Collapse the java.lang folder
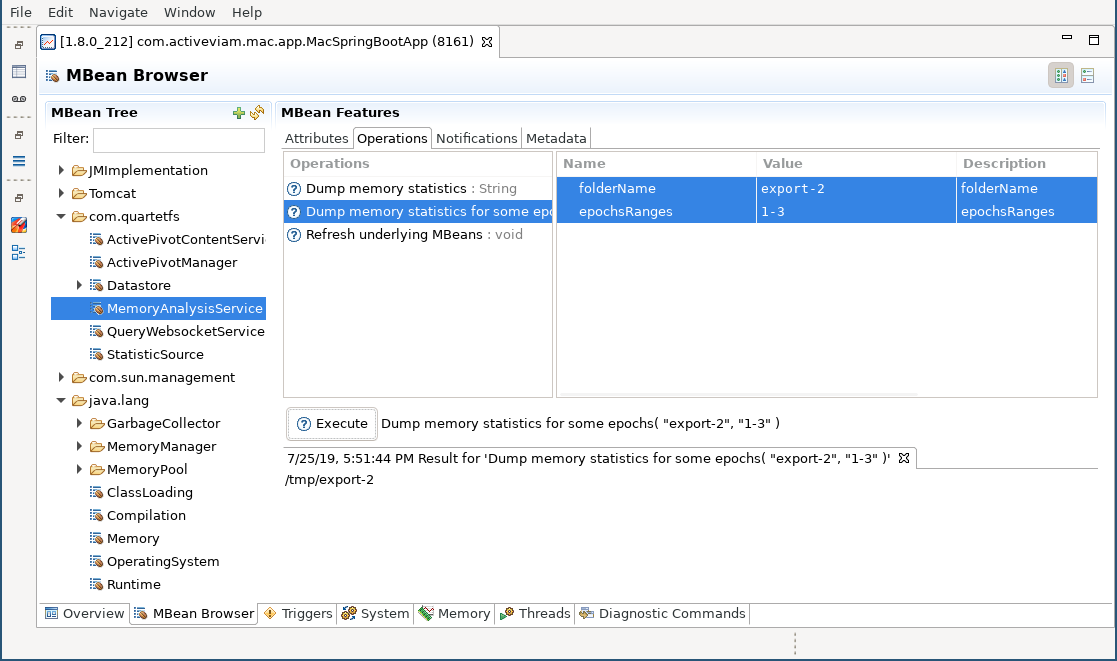 click(x=61, y=400)
